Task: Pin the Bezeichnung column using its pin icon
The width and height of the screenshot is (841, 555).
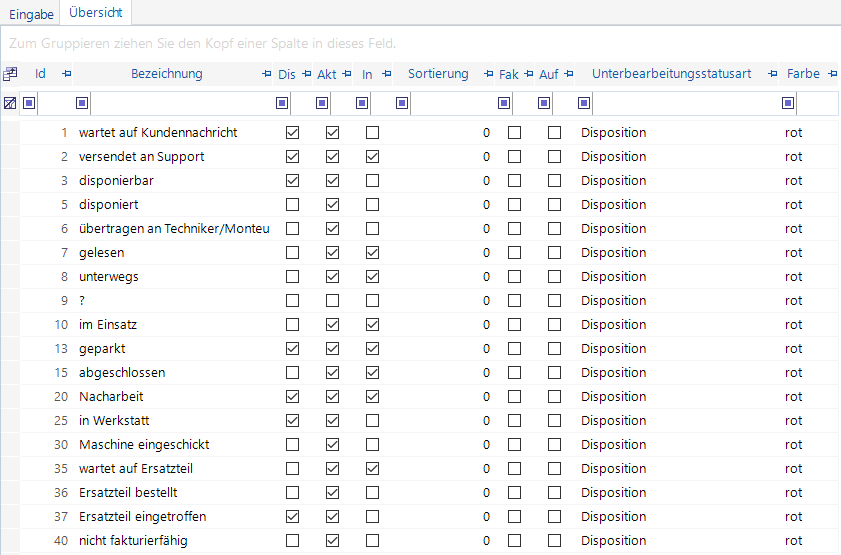Action: point(266,74)
